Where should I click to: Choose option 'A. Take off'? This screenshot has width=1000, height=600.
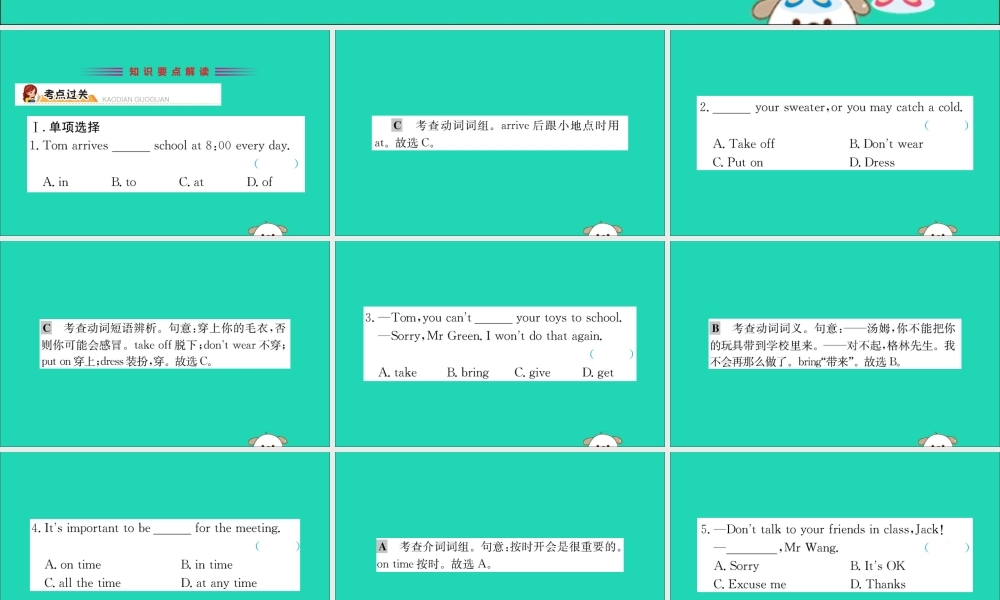pos(744,144)
